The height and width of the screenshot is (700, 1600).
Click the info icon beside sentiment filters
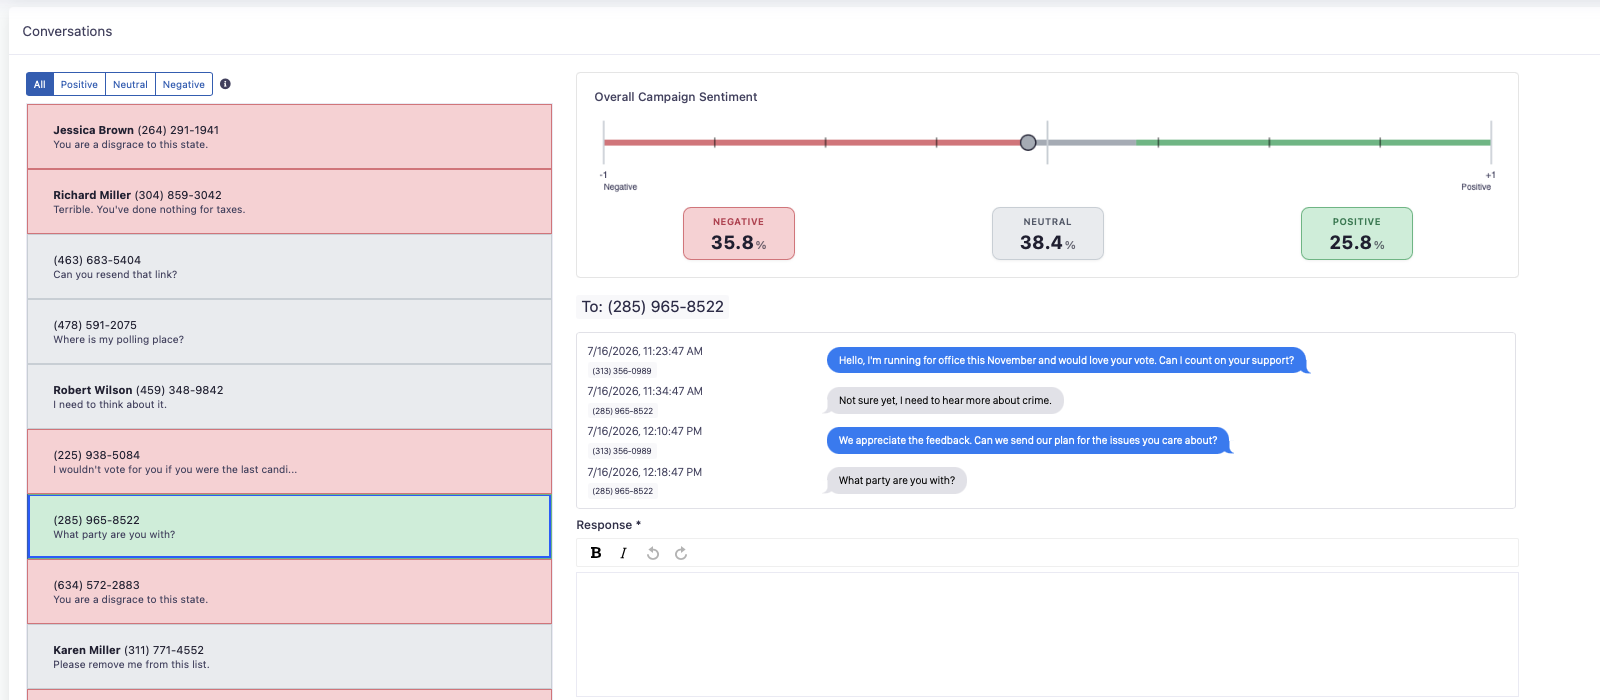coord(225,84)
